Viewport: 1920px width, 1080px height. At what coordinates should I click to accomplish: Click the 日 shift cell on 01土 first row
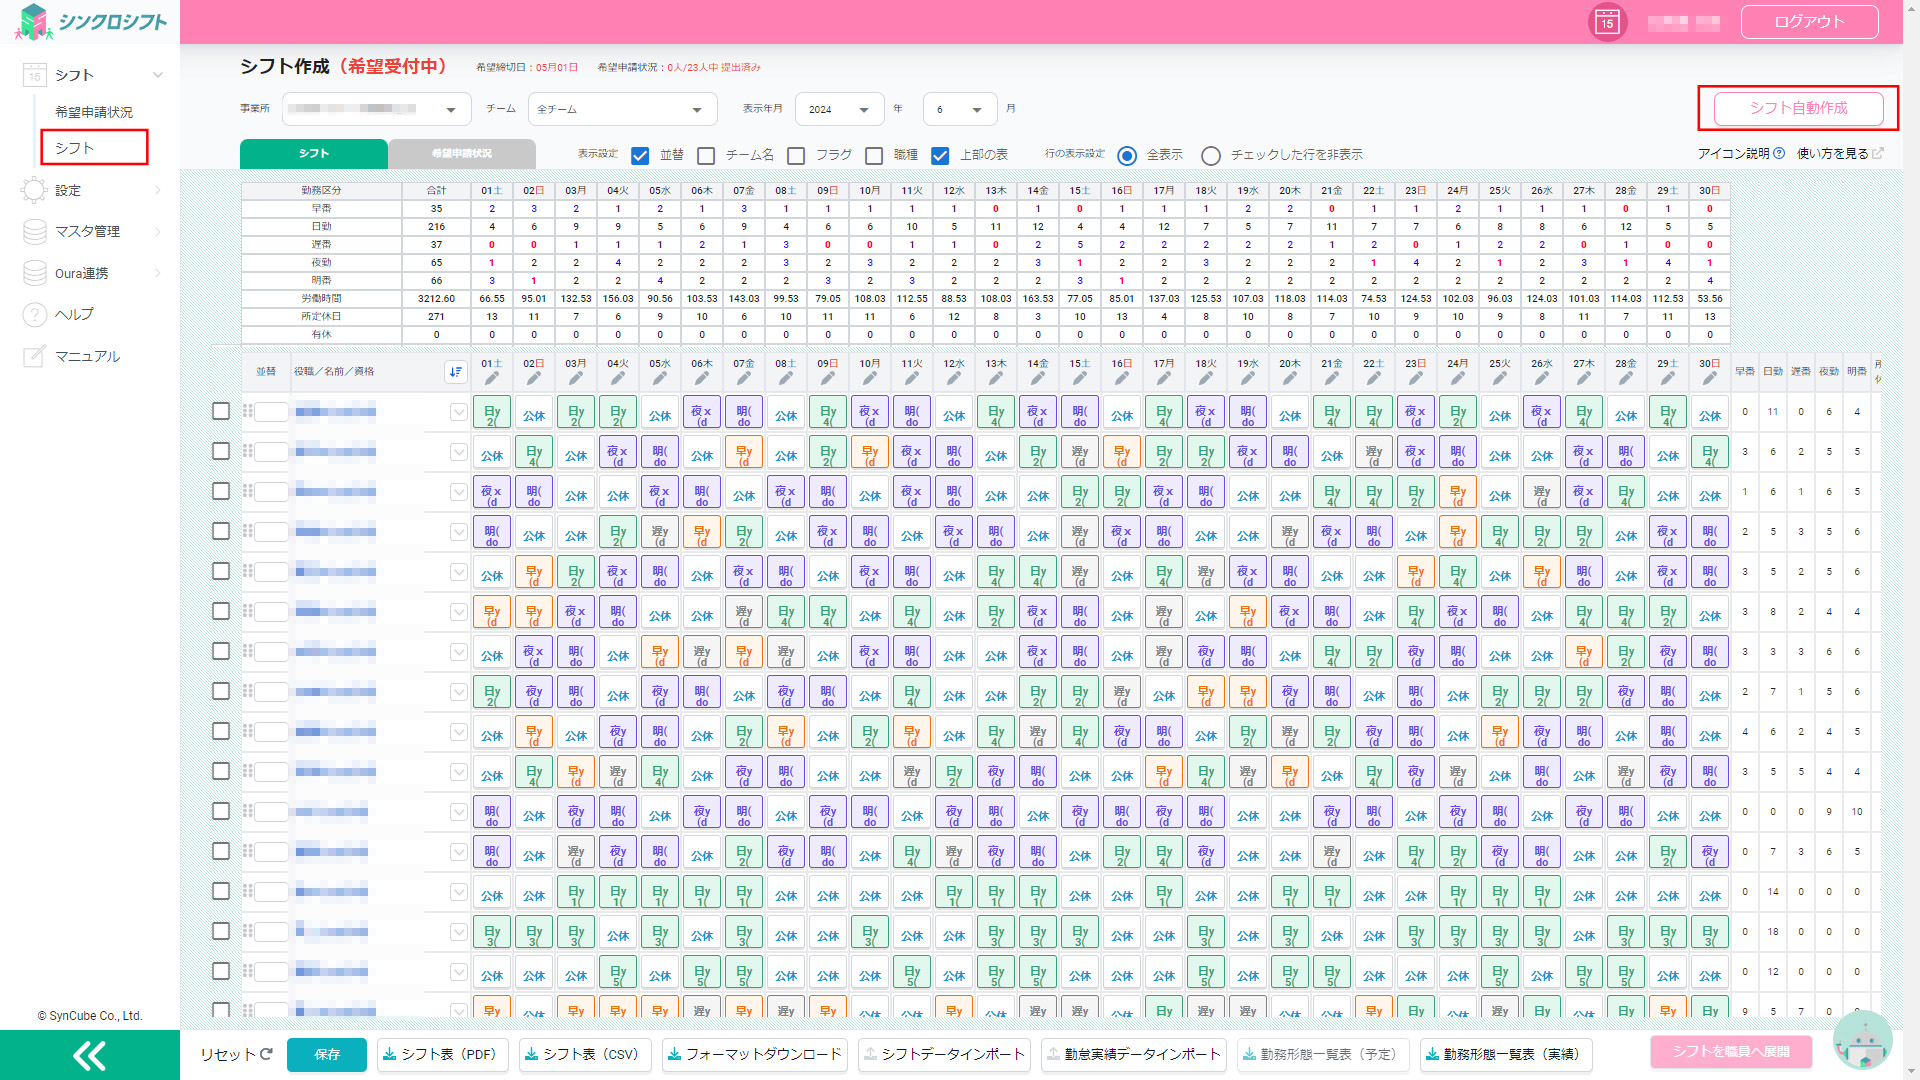[492, 411]
